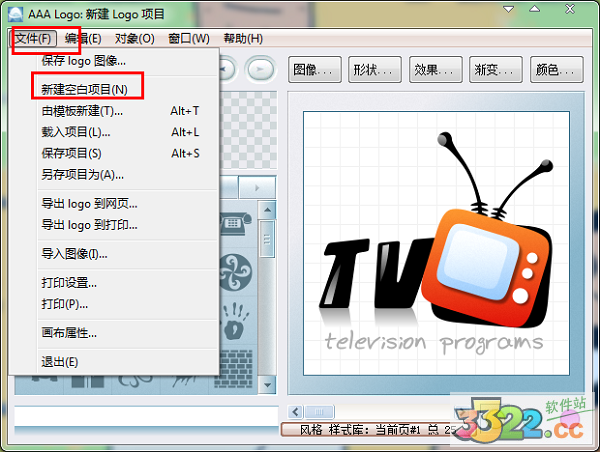The image size is (600, 452).
Task: Select 由模板新建(T)... menu entry
Action: coord(83,111)
